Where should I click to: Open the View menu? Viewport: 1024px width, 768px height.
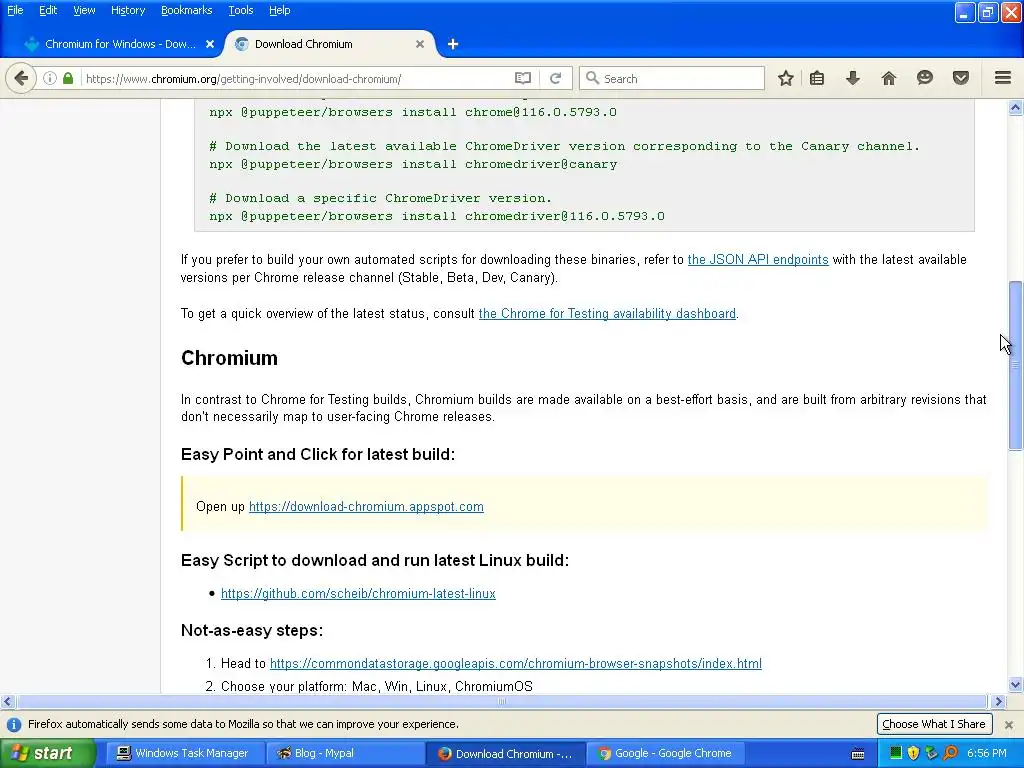84,10
